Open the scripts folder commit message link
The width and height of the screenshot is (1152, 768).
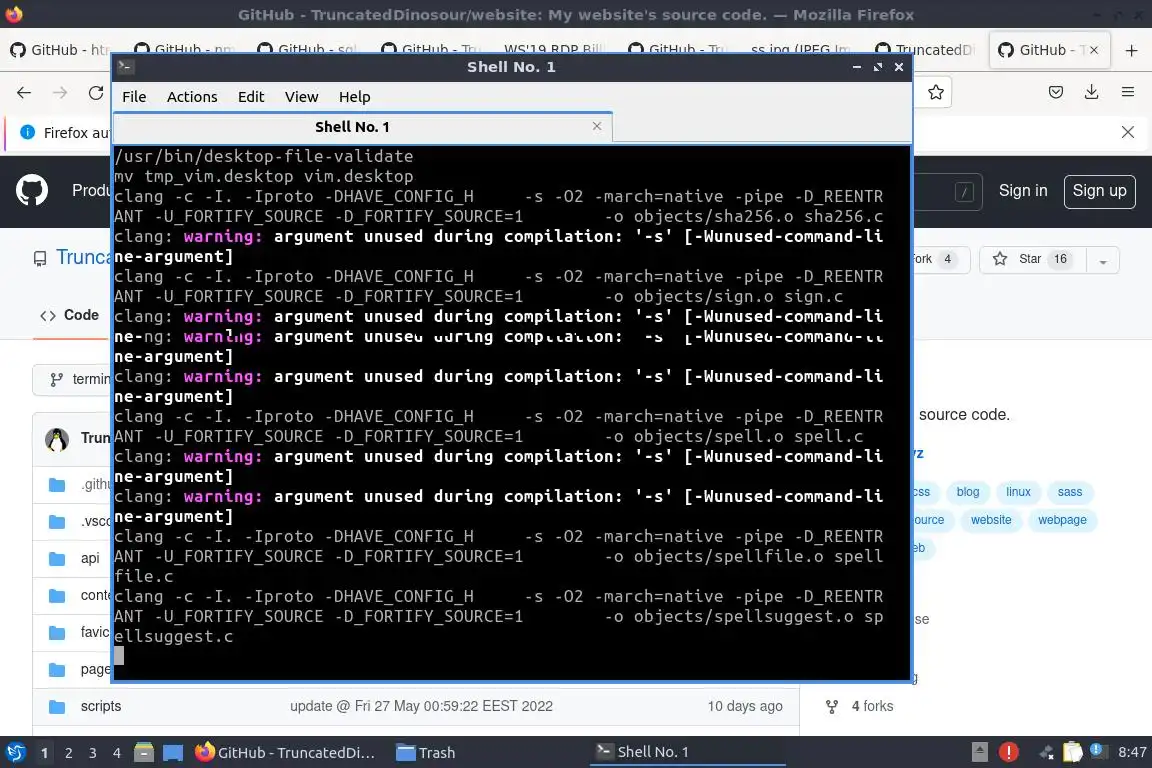coord(421,706)
